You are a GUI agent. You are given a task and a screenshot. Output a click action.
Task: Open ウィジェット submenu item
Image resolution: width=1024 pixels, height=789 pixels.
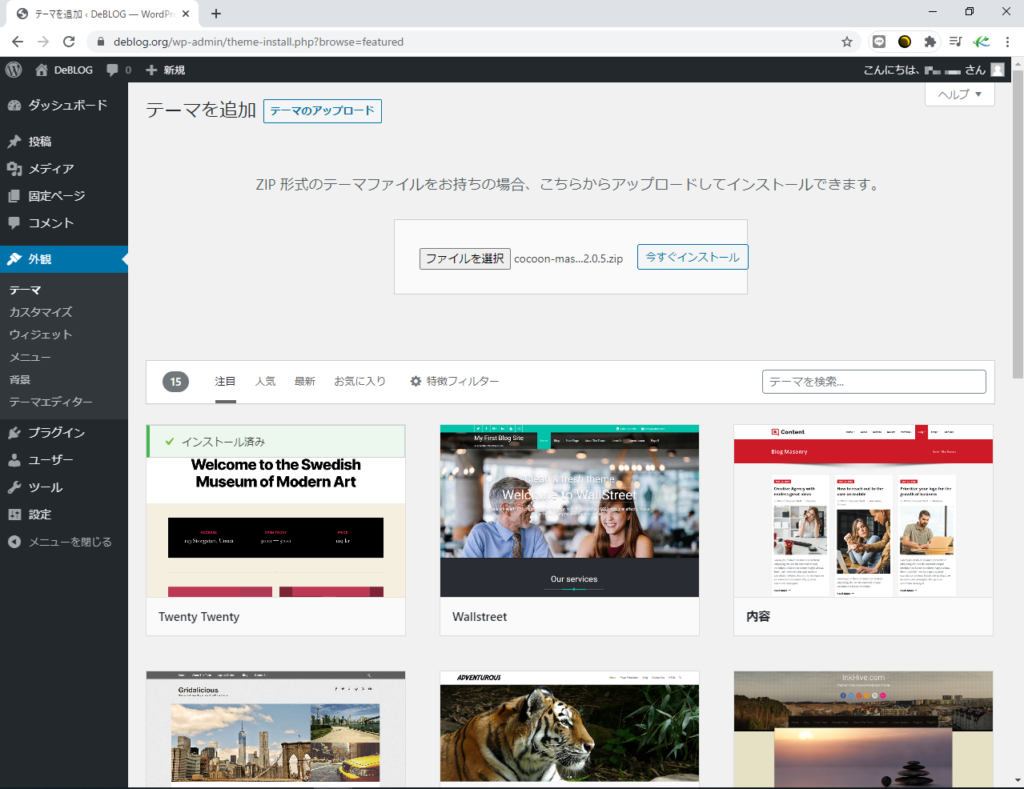coord(40,334)
